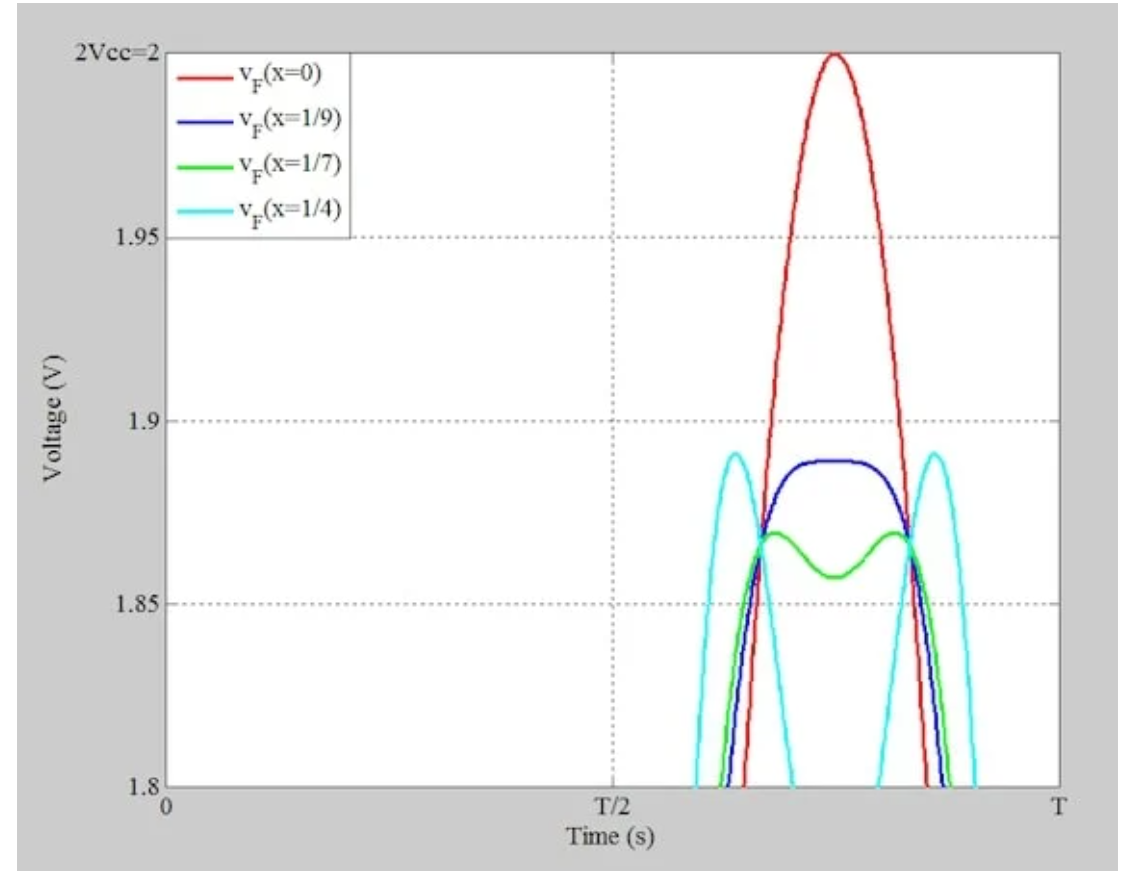
Task: Click the T/2 x-axis tick label
Action: click(613, 805)
